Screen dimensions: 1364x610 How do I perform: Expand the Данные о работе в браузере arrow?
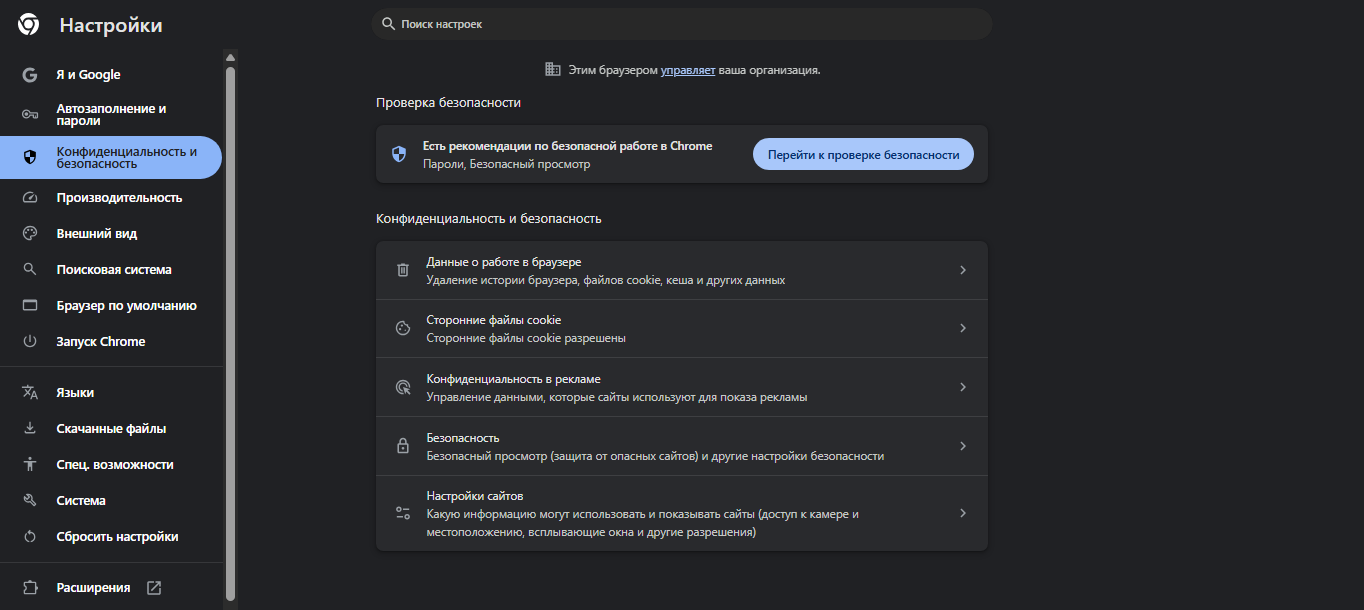pyautogui.click(x=963, y=270)
